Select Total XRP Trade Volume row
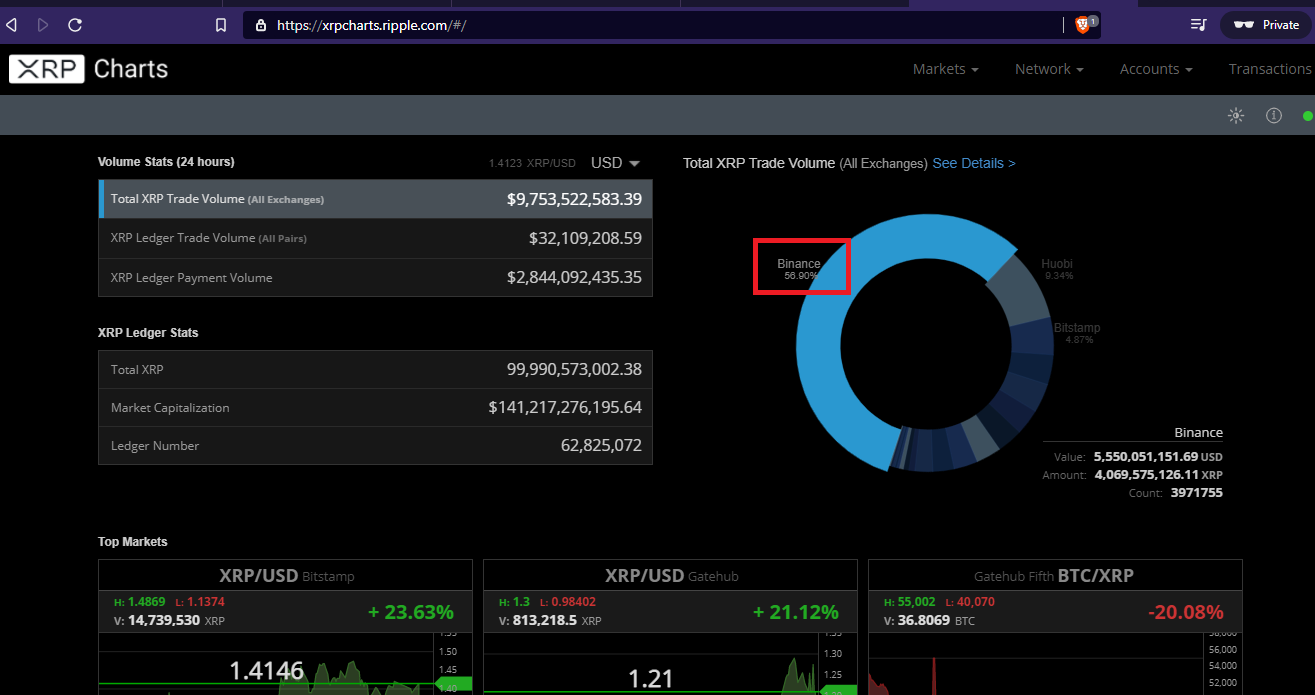 pyautogui.click(x=375, y=199)
